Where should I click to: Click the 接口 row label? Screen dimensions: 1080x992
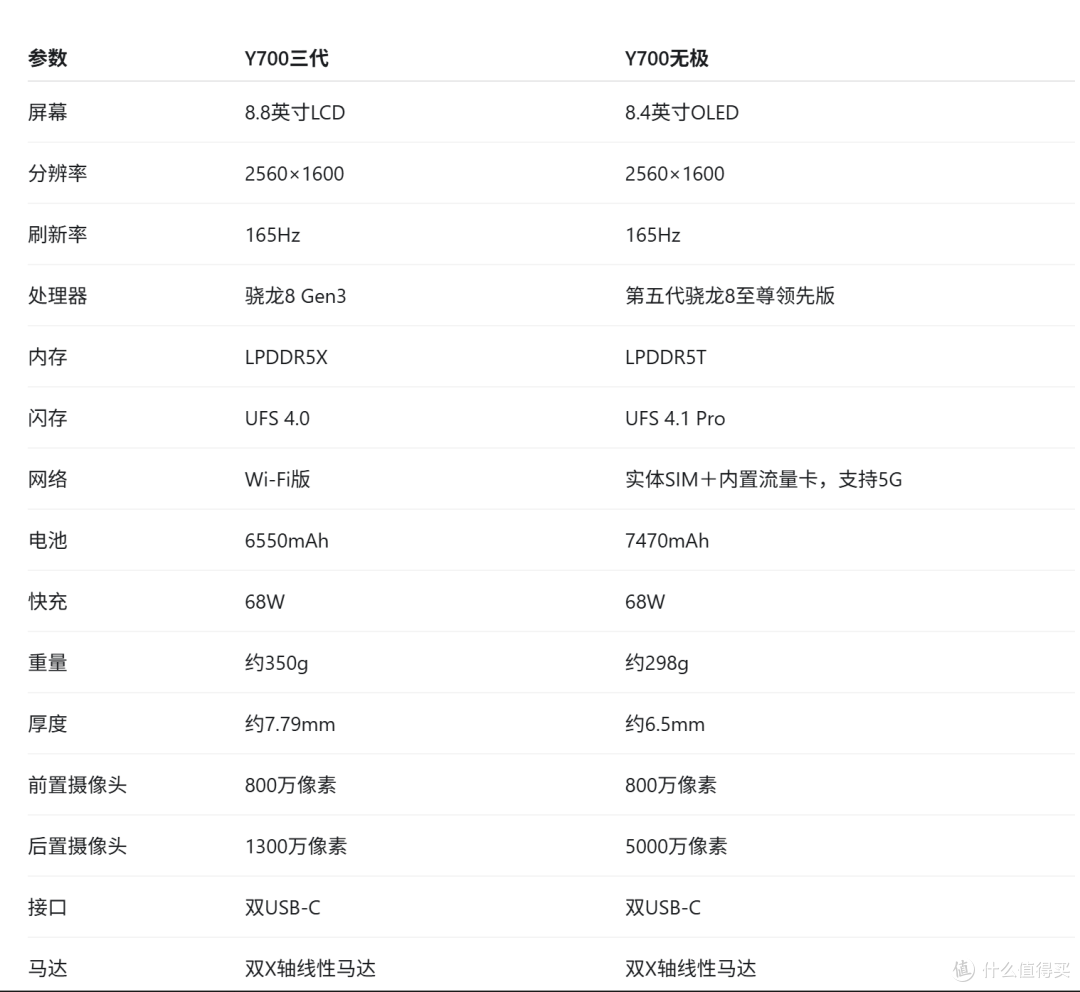48,908
